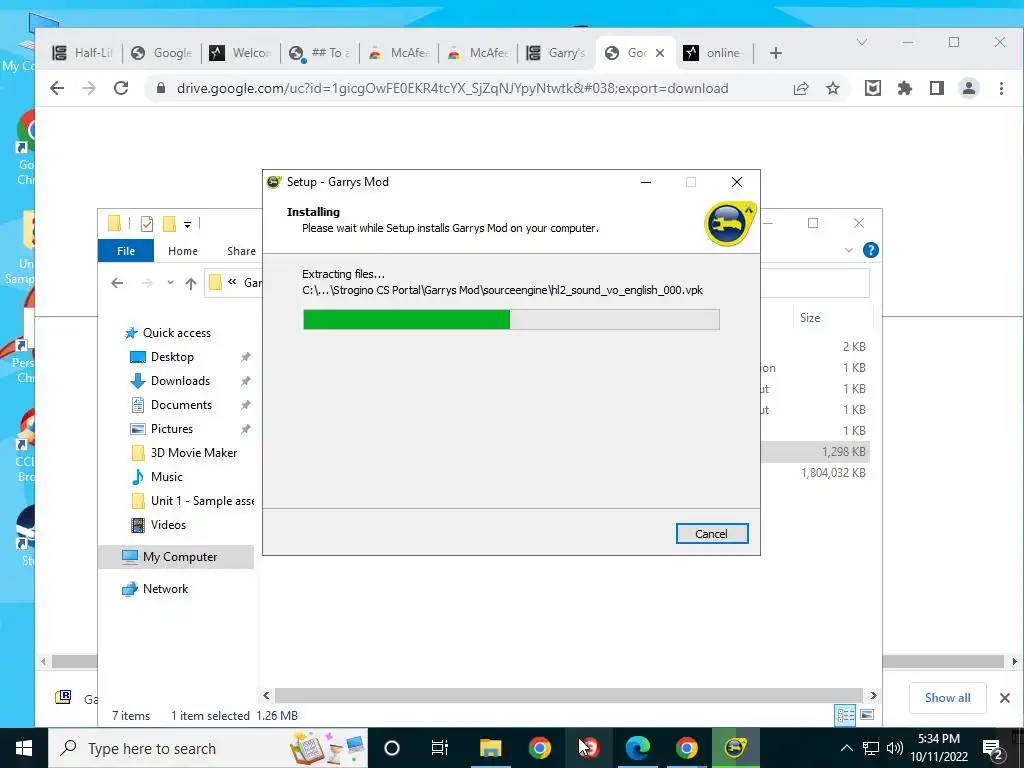Click Explorer horizontal scrollbar

tap(568, 696)
